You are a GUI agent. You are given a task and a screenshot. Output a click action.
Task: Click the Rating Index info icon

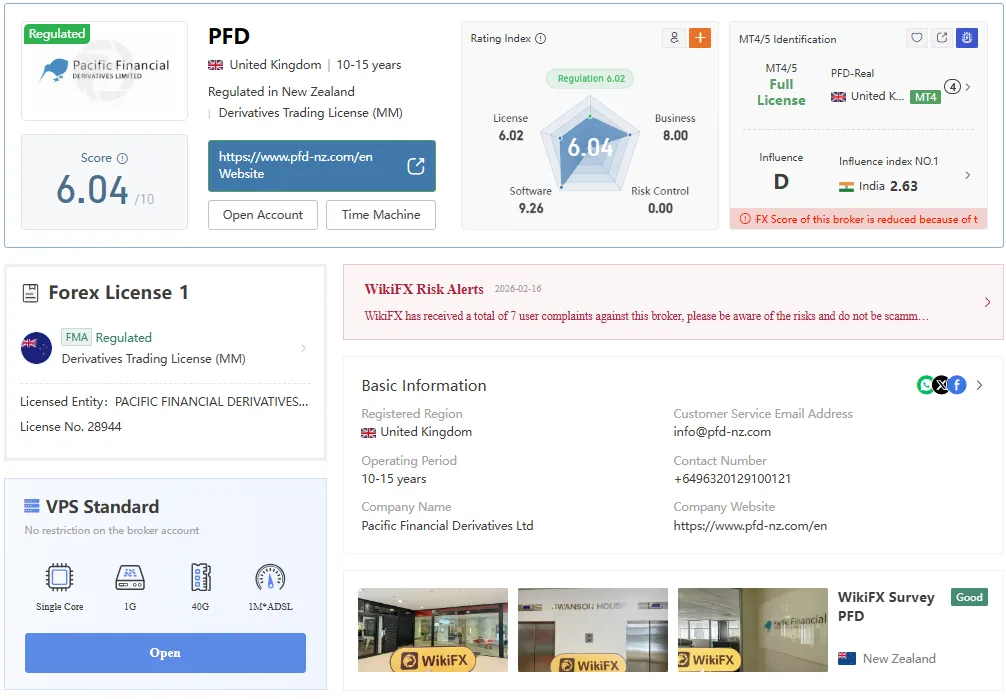point(541,39)
